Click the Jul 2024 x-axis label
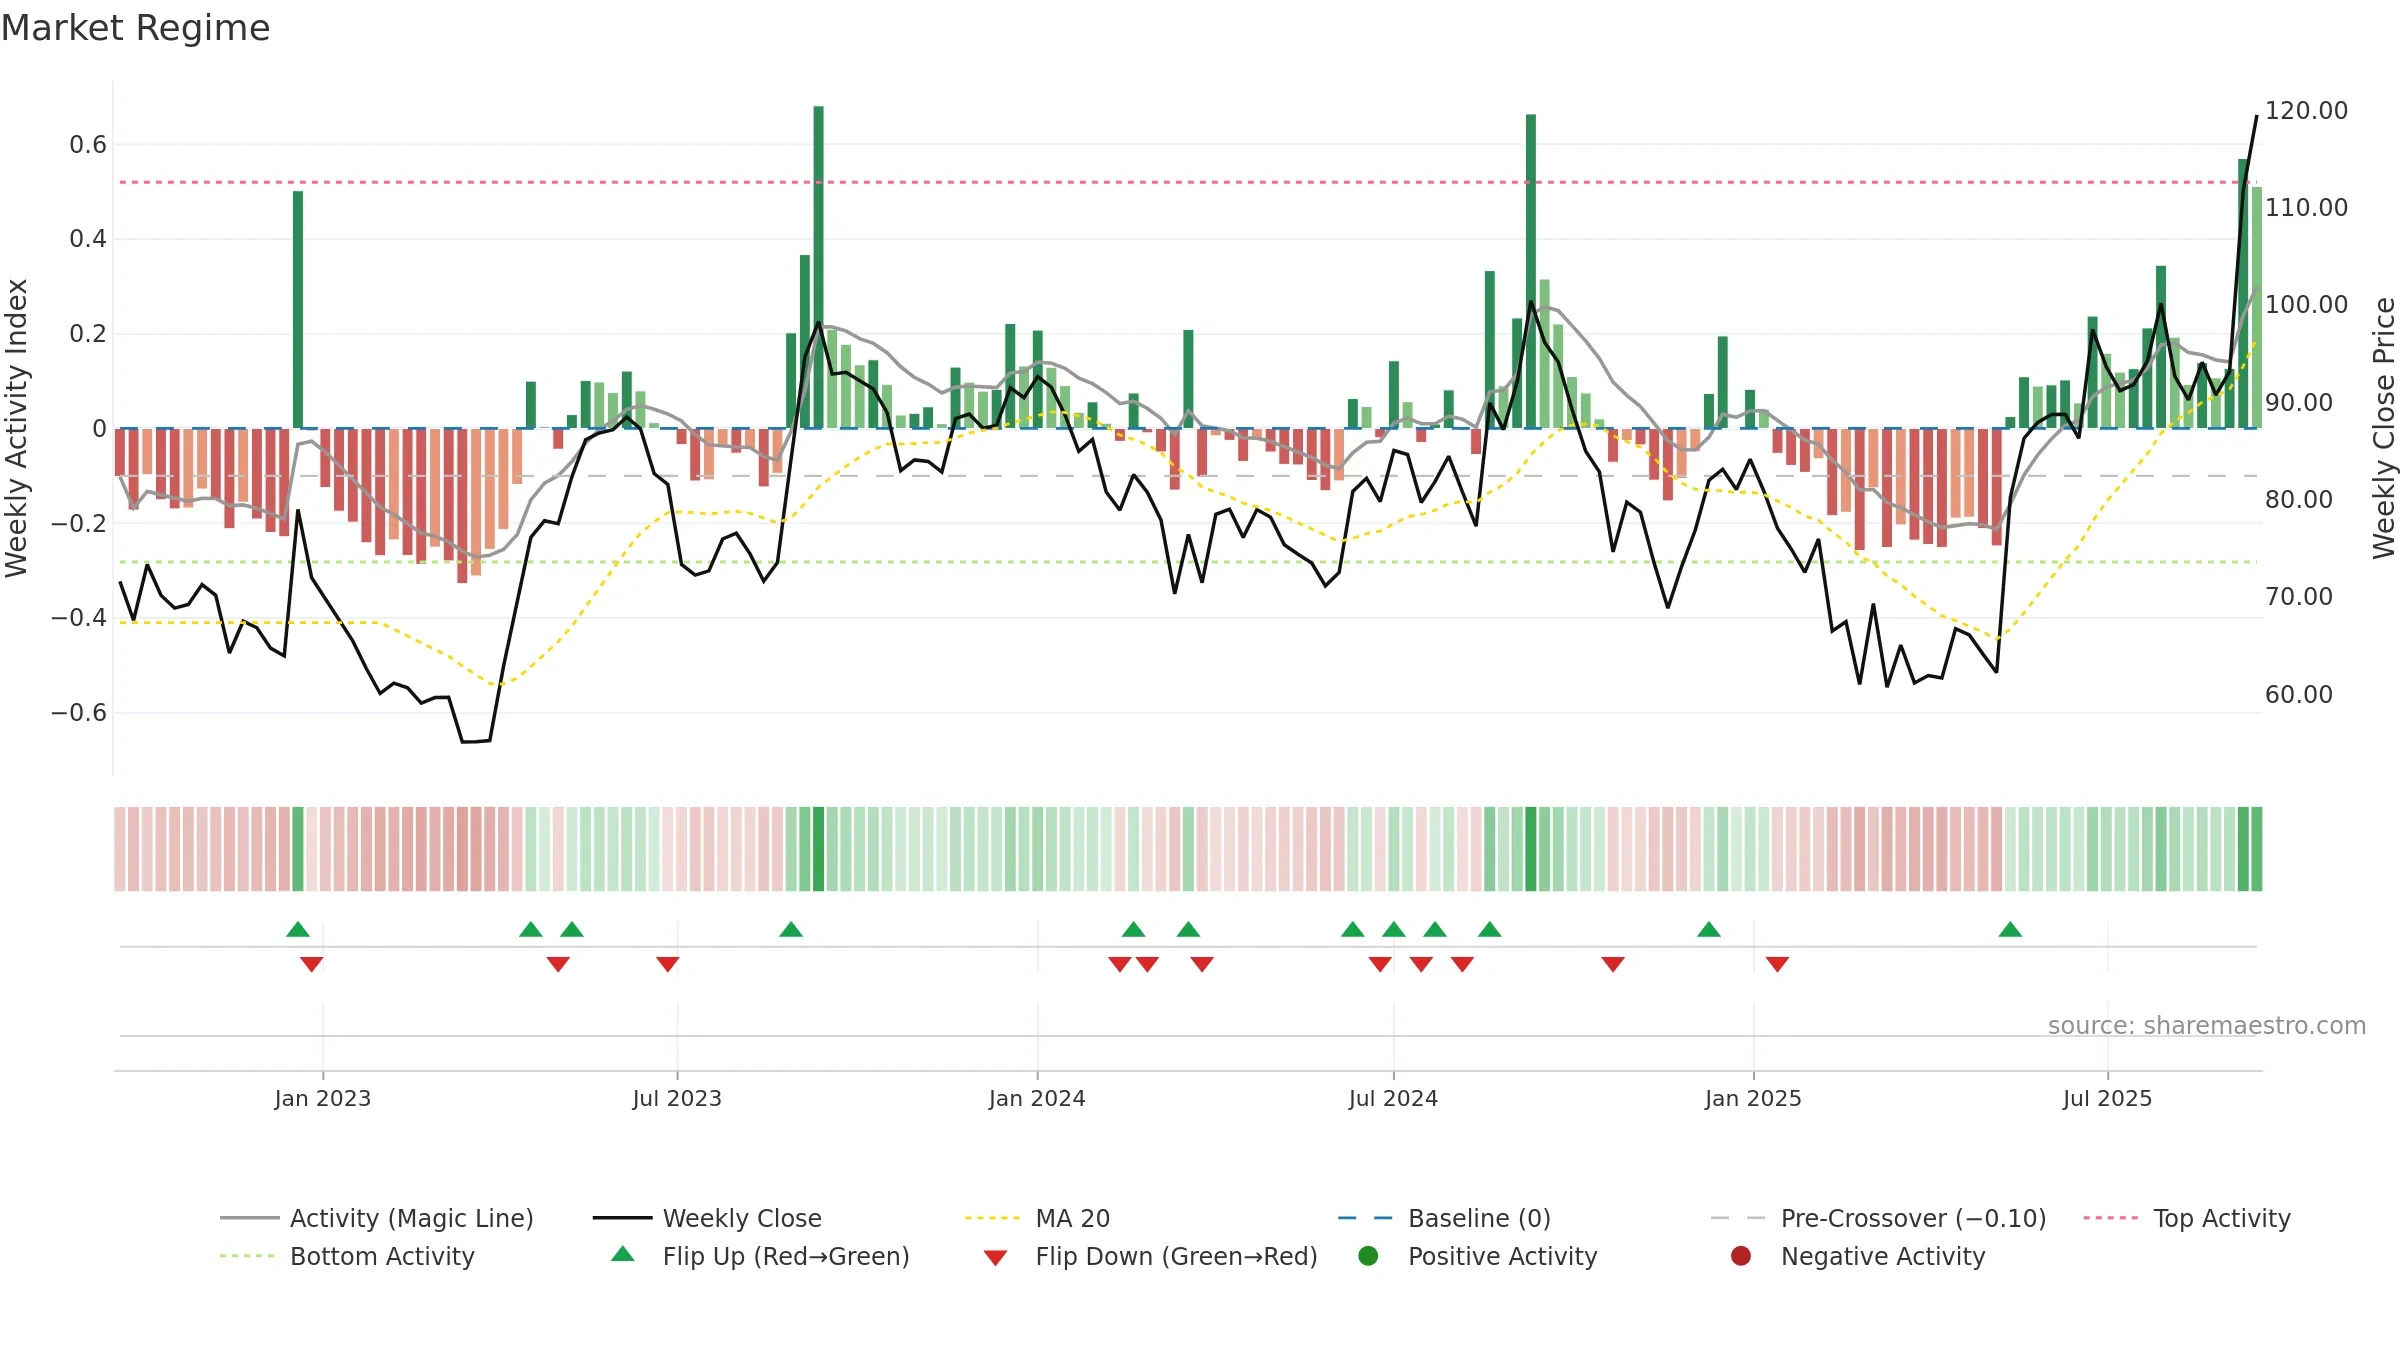The height and width of the screenshot is (1350, 2400). tap(1393, 1098)
